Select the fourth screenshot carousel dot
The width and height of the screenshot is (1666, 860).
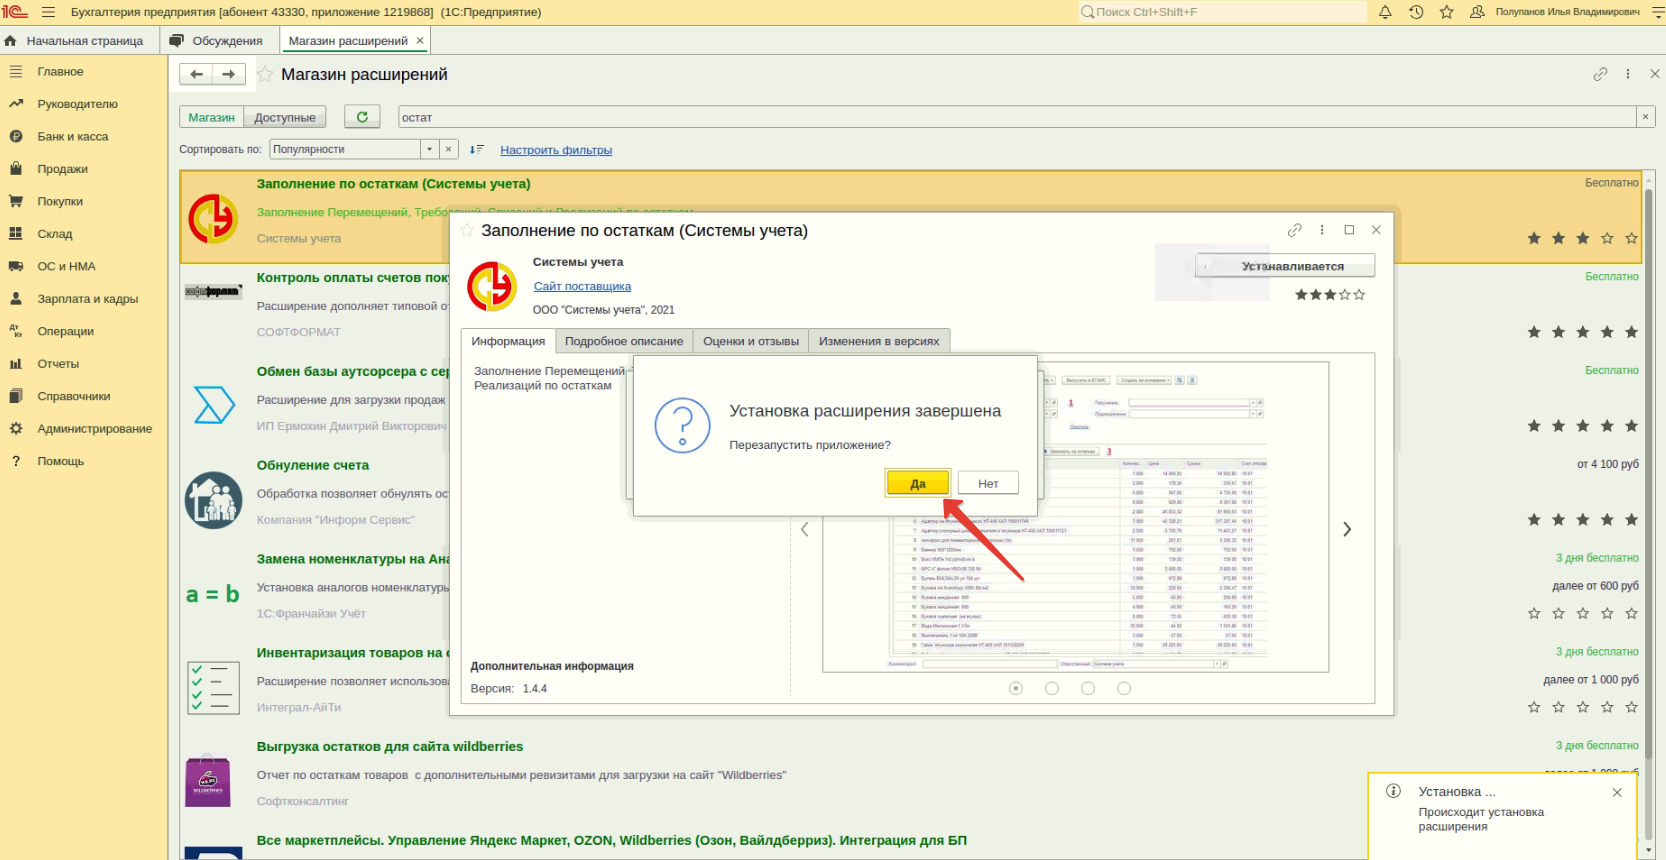(1124, 688)
